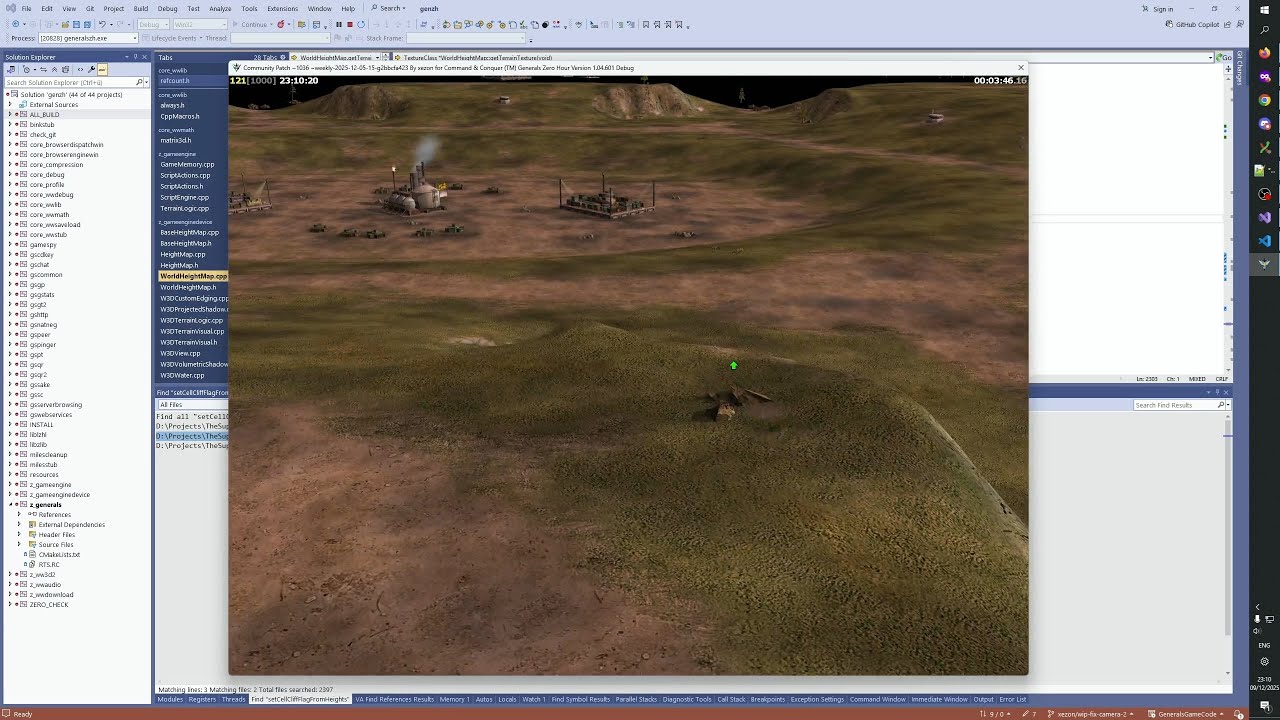Click the Save All icon in toolbar

tap(87, 24)
